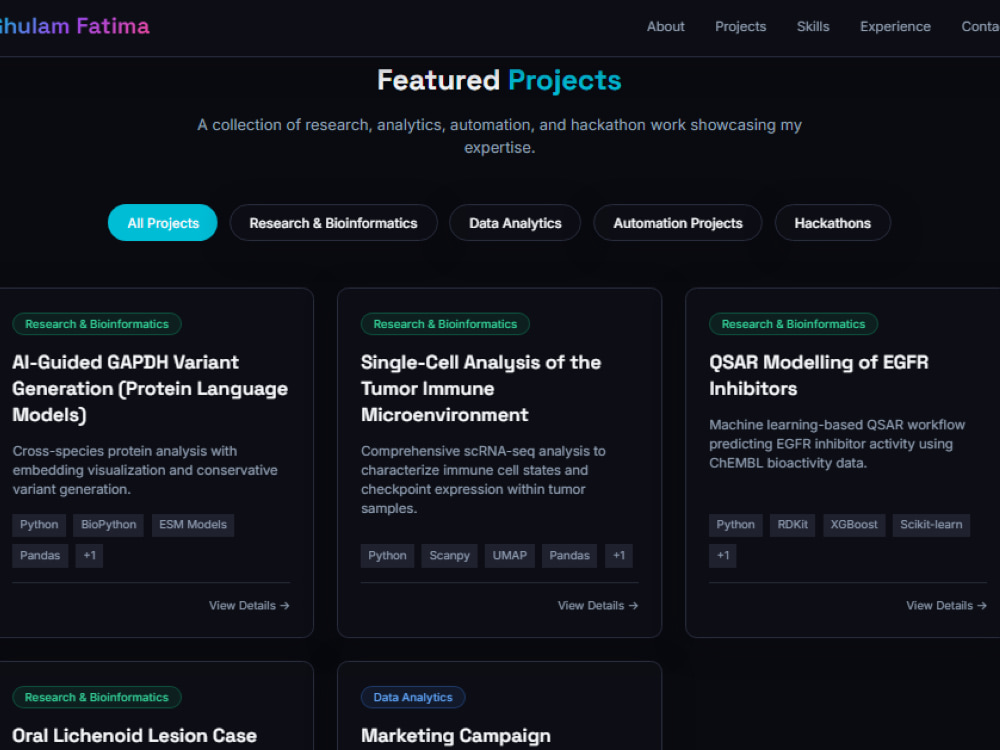The image size is (1000, 750).
Task: Click category badge on Oral Lichenoid card
Action: point(97,697)
